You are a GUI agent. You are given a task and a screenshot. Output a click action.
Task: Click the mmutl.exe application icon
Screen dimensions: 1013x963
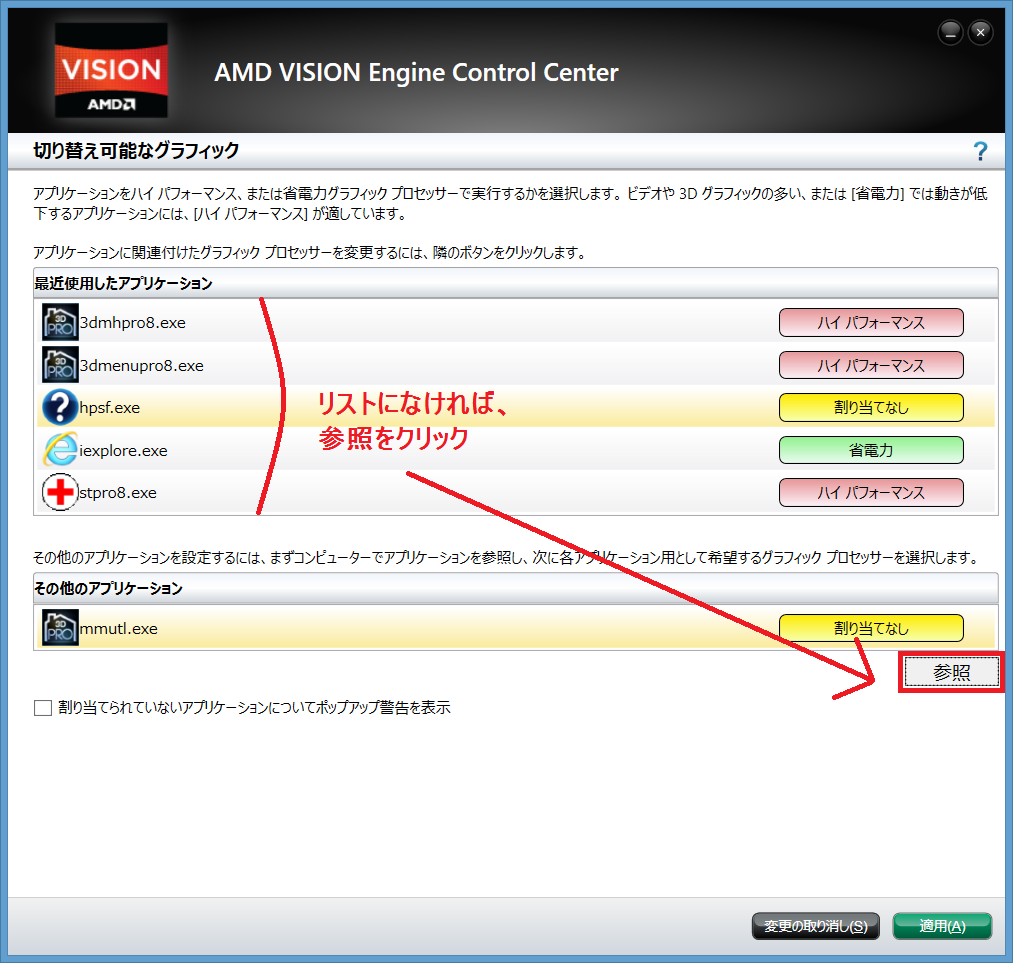[60, 628]
